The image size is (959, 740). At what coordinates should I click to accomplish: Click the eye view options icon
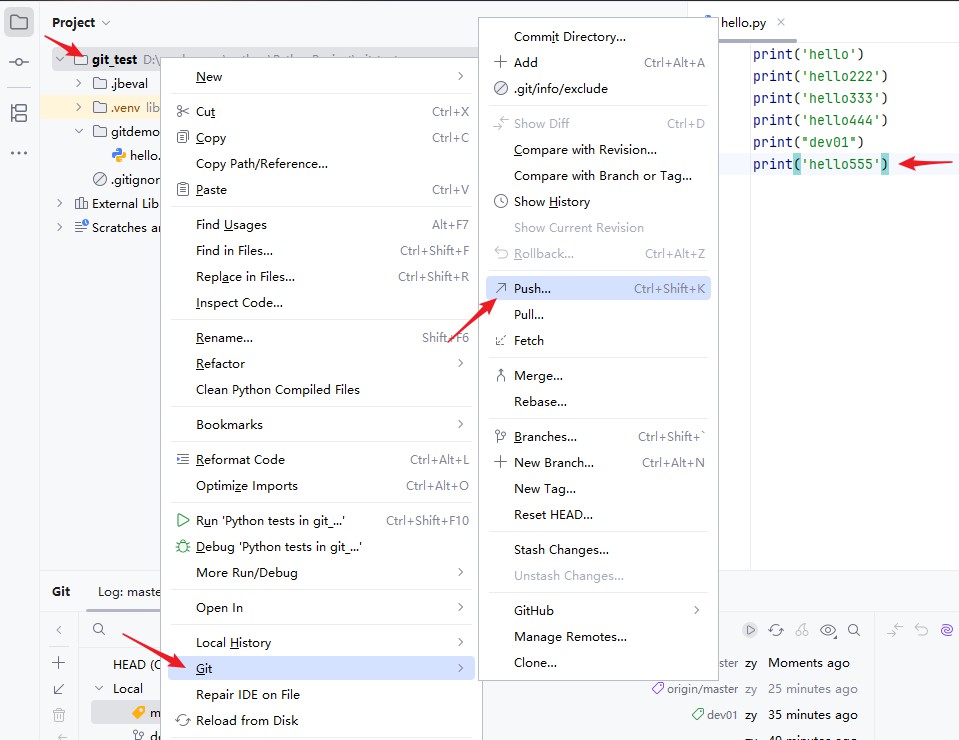point(828,630)
